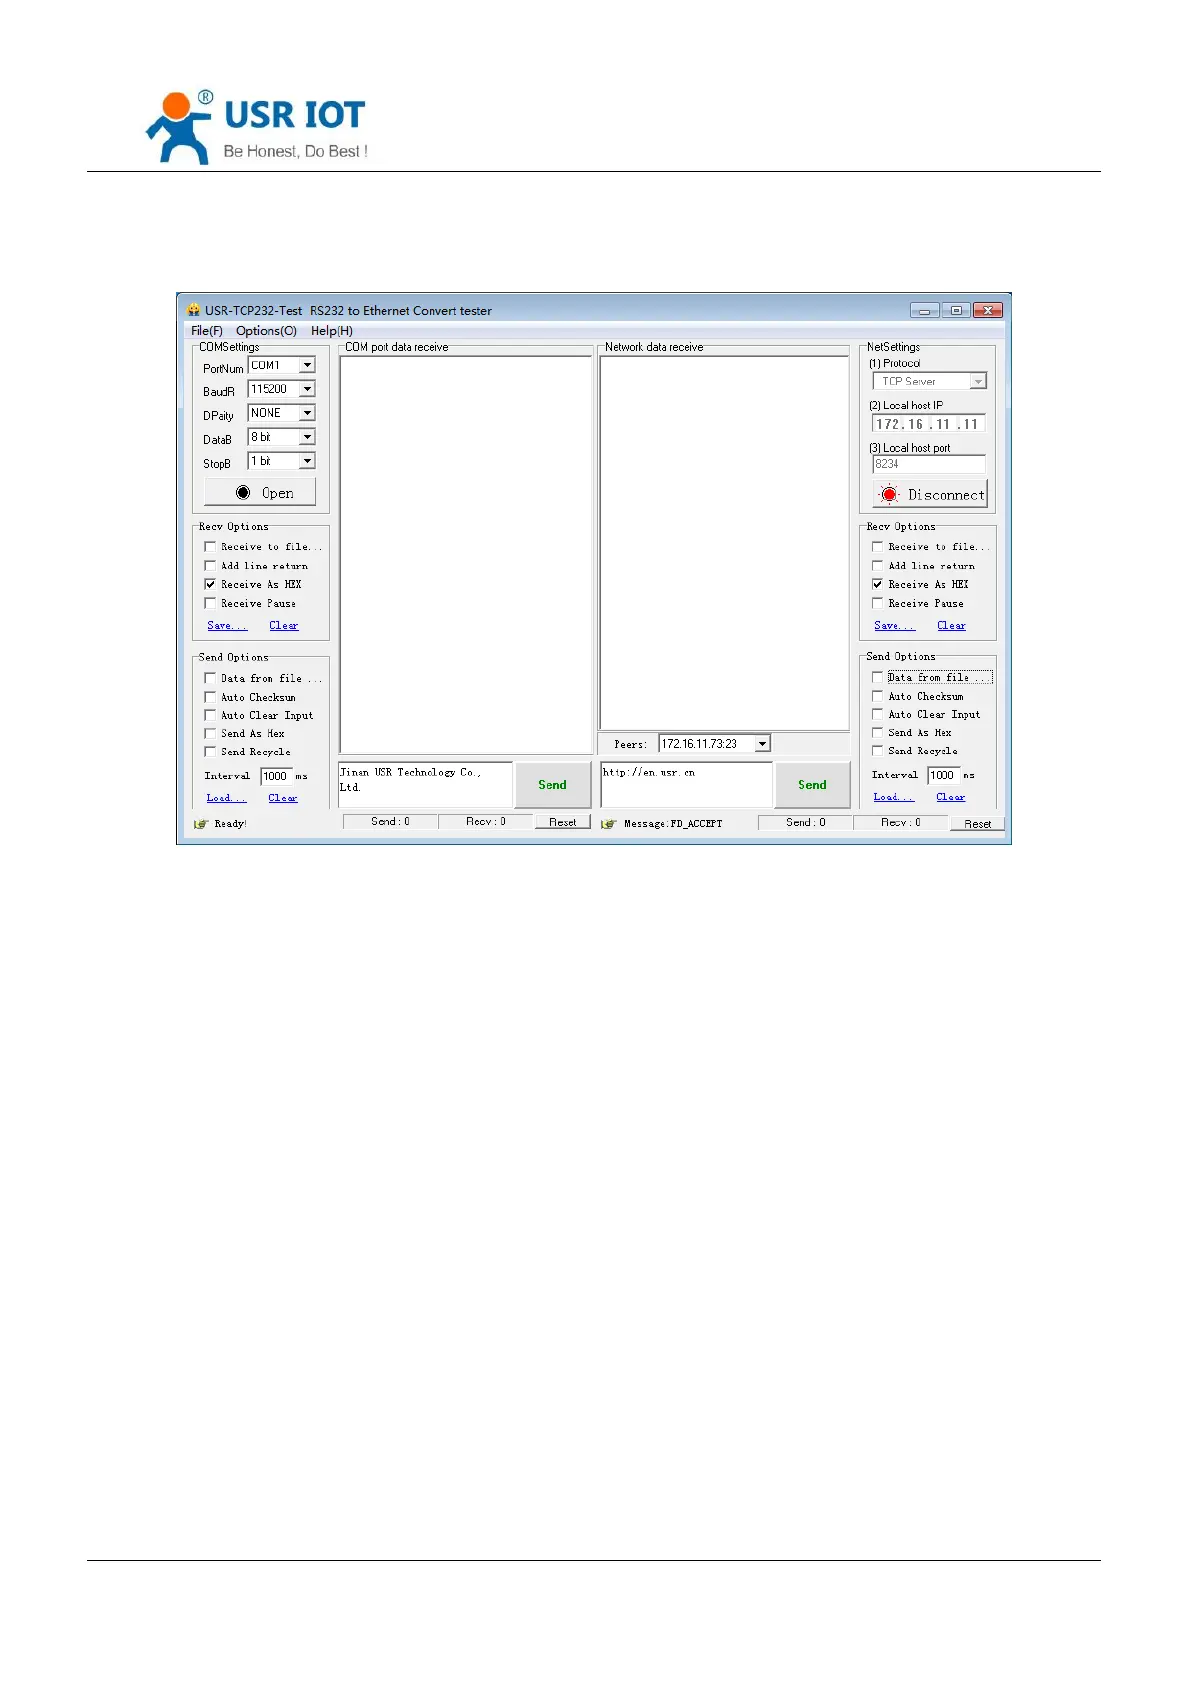The height and width of the screenshot is (1684, 1191).
Task: Click the 'Message:FD_ACCEPT' status text
Action: 673,824
